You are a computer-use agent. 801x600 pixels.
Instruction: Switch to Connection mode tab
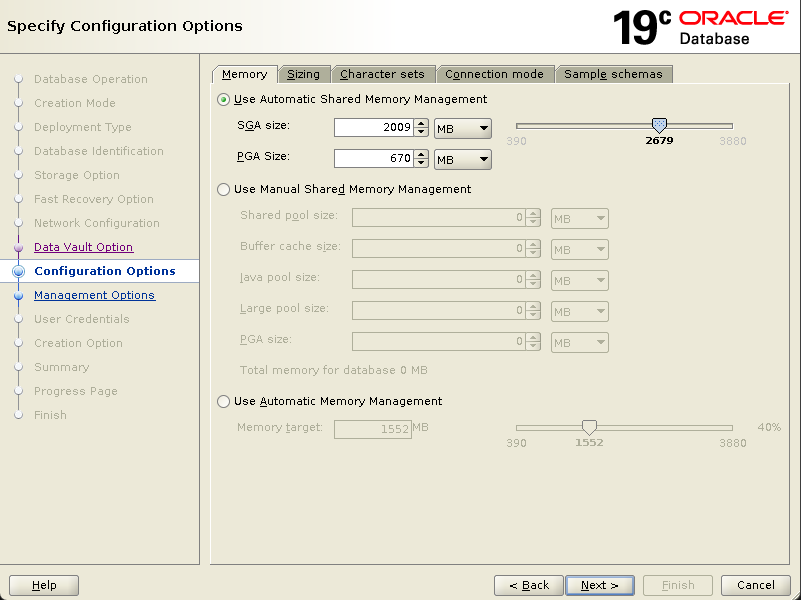coord(494,75)
